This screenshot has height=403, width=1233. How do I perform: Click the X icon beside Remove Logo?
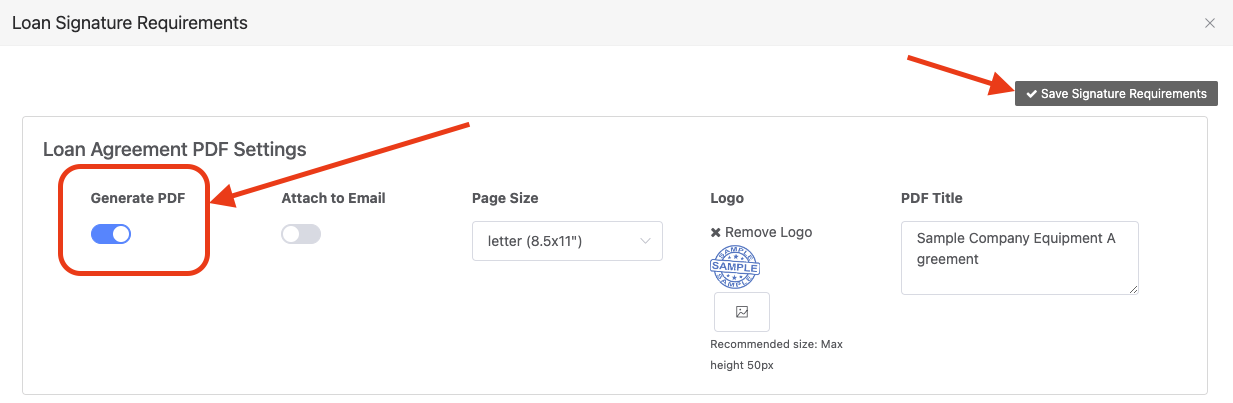pos(715,232)
